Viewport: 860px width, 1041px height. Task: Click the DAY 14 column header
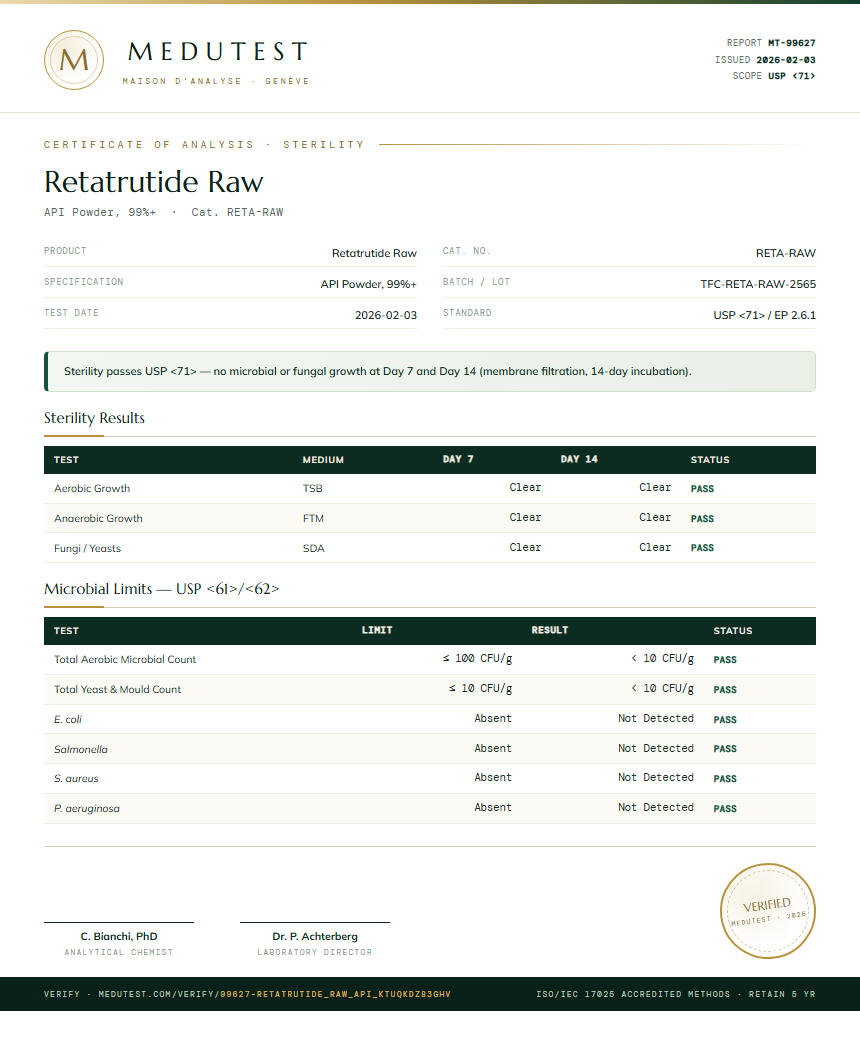click(579, 459)
